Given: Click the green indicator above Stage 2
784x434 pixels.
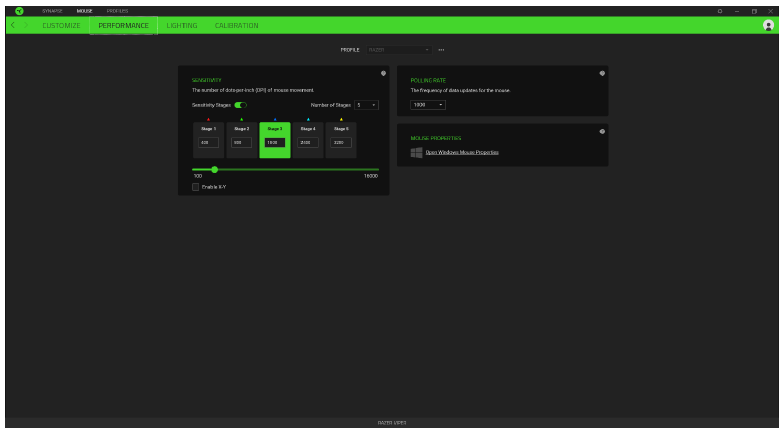Looking at the screenshot, I should (242, 120).
